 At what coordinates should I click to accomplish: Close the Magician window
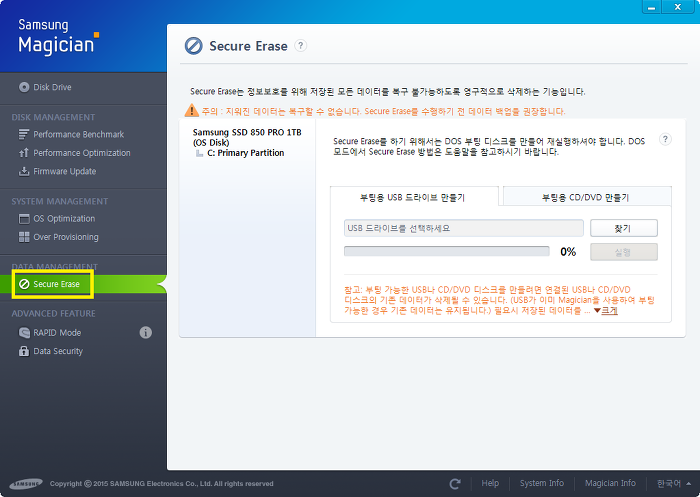(x=678, y=7)
